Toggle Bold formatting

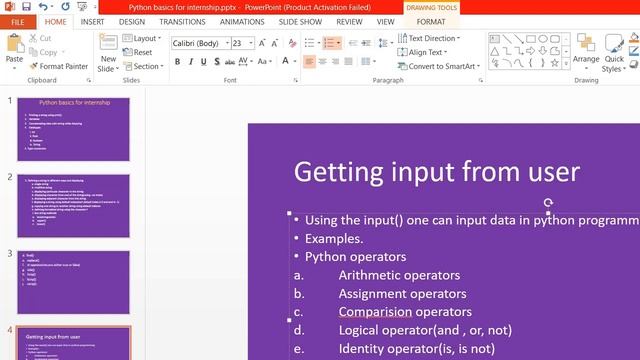coord(178,62)
